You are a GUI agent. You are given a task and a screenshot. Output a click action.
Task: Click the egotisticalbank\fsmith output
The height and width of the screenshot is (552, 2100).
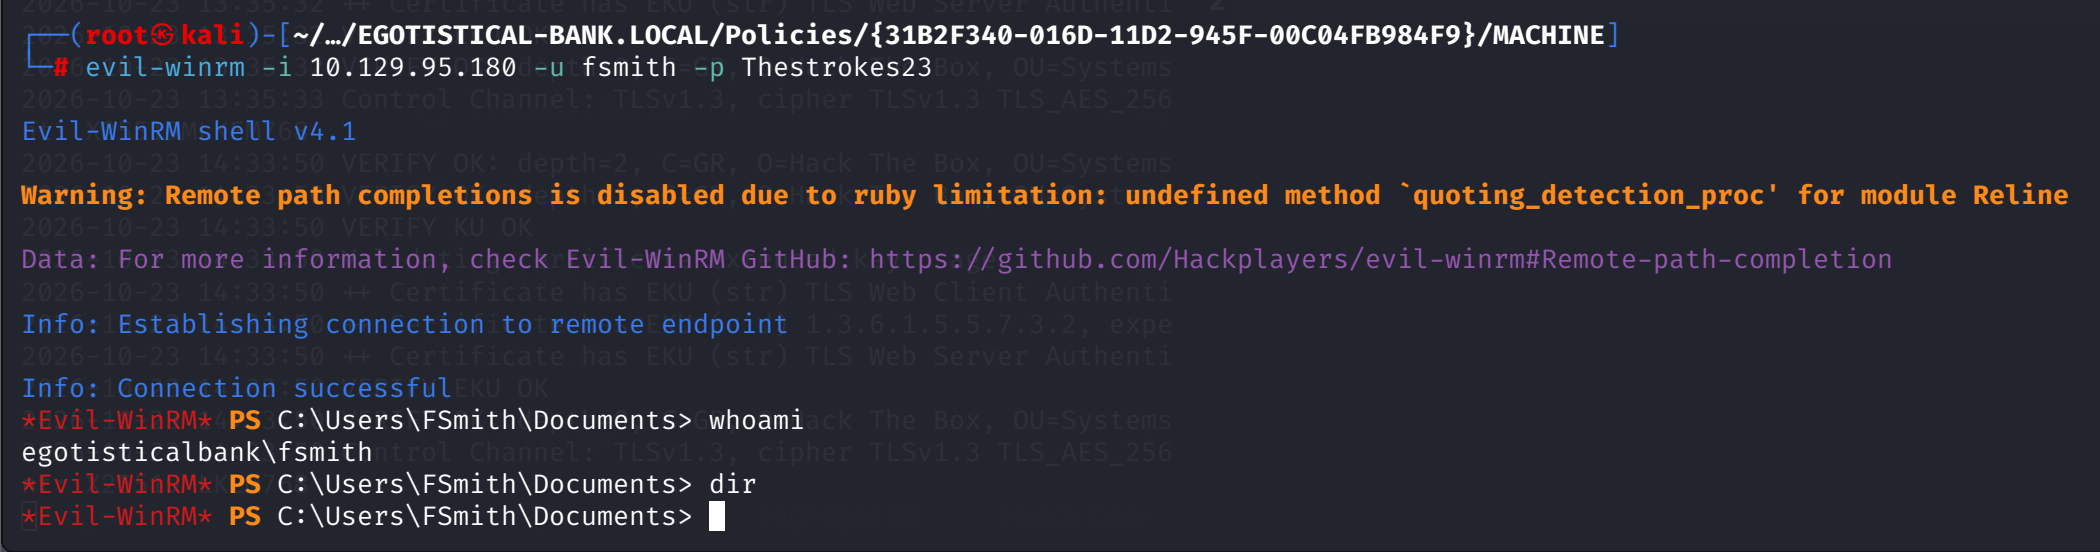pos(197,452)
